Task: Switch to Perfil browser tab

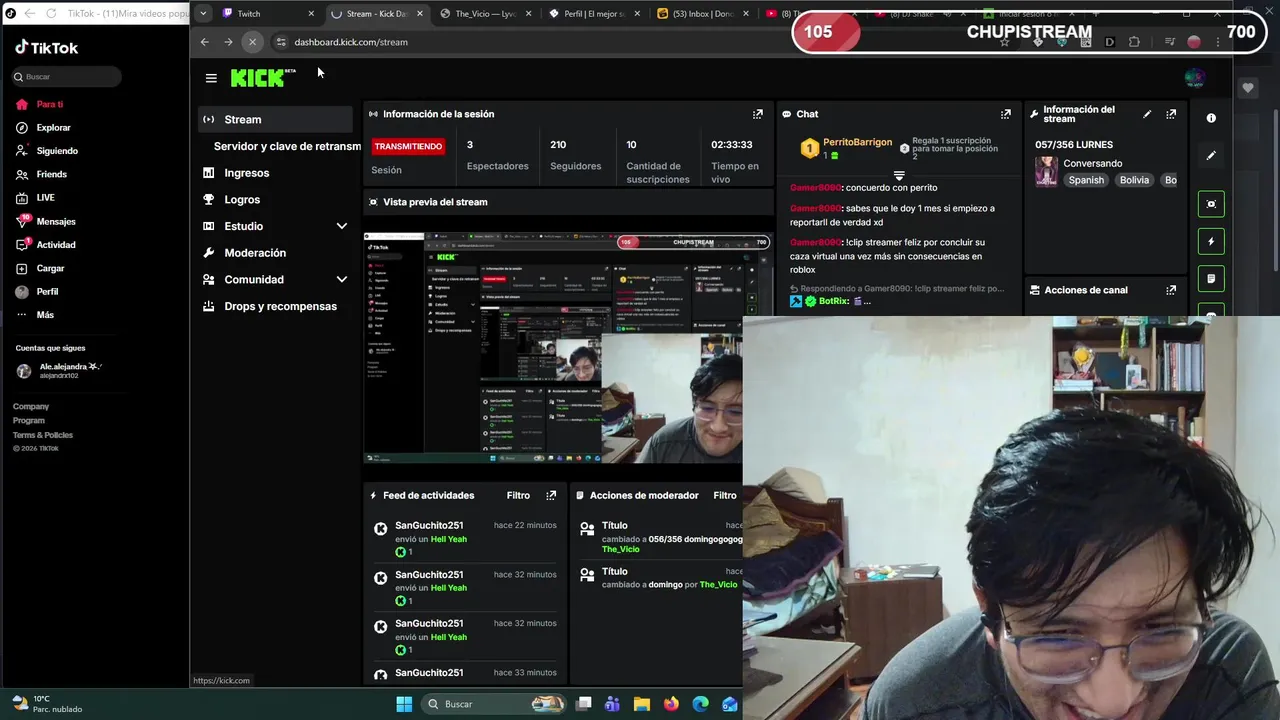Action: [x=594, y=14]
